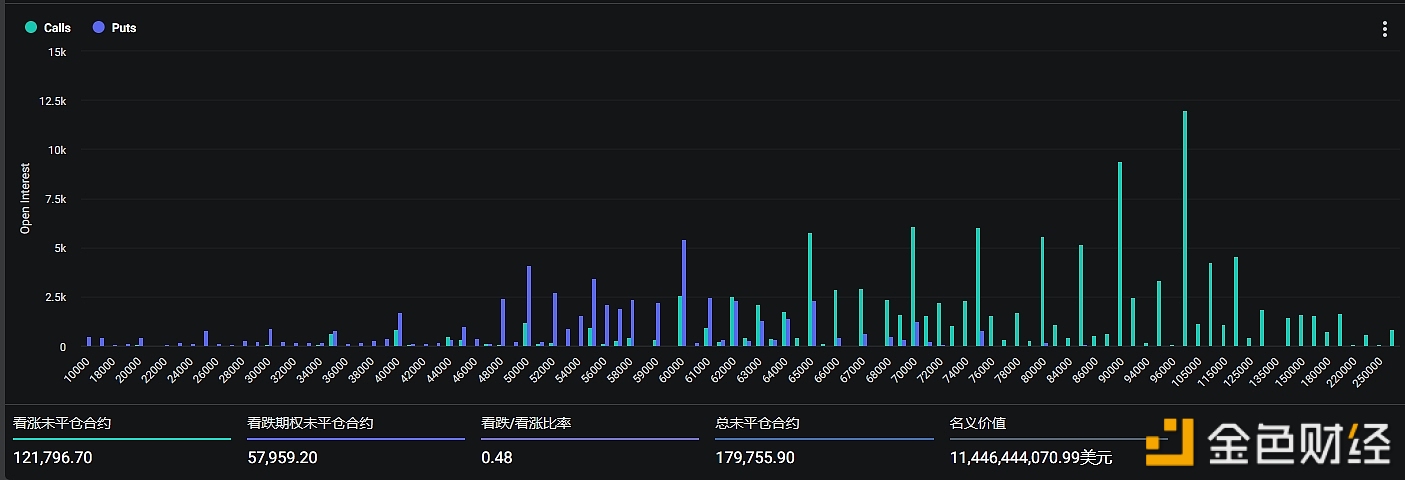Click the 40000 strike label on x-axis
1405x480 pixels.
point(385,369)
